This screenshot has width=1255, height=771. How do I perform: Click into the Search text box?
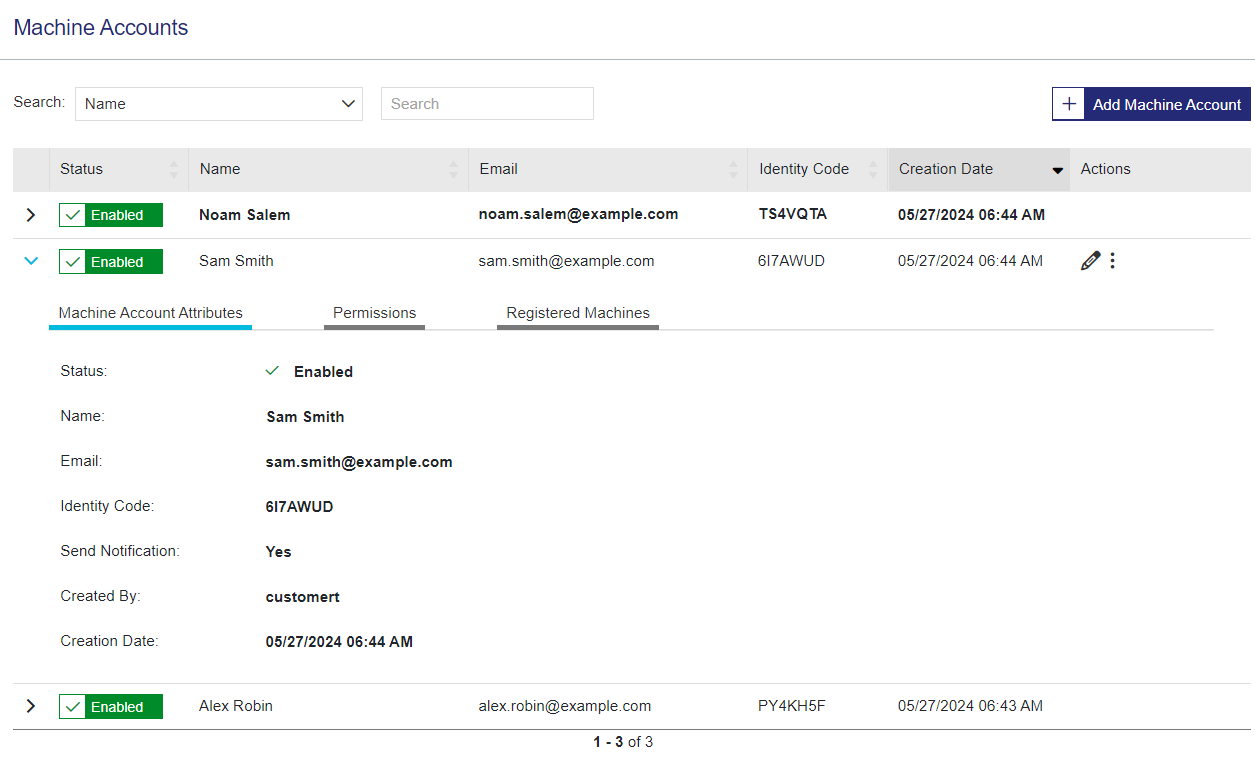point(487,104)
